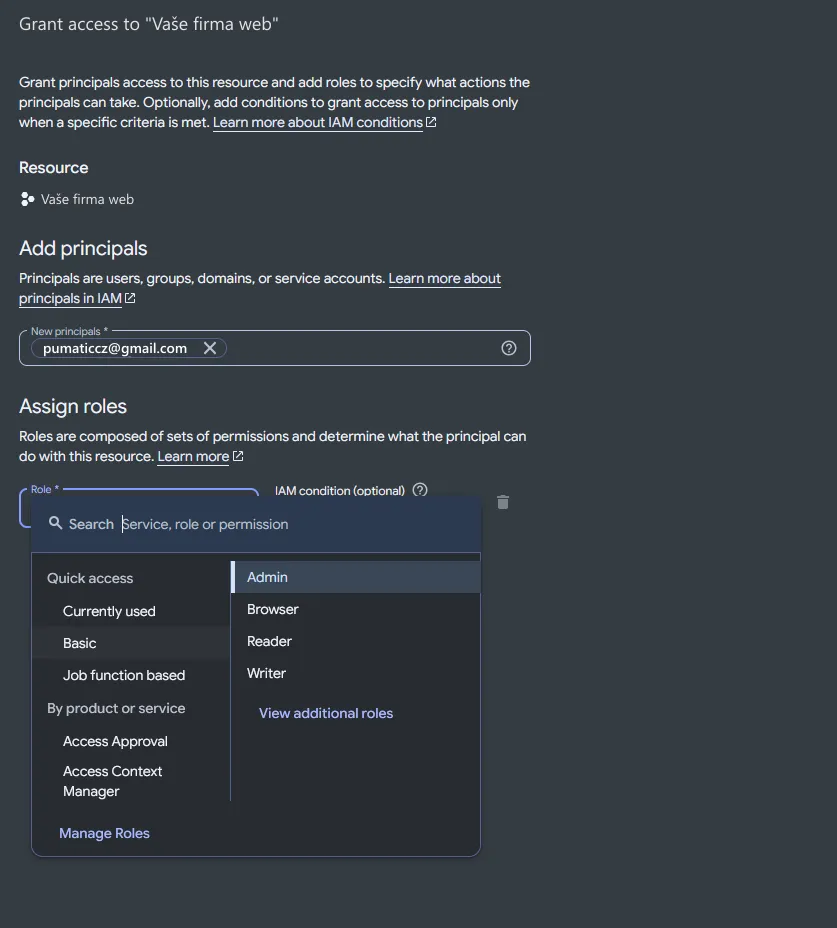Click the search magnifier icon in role picker

[x=55, y=523]
